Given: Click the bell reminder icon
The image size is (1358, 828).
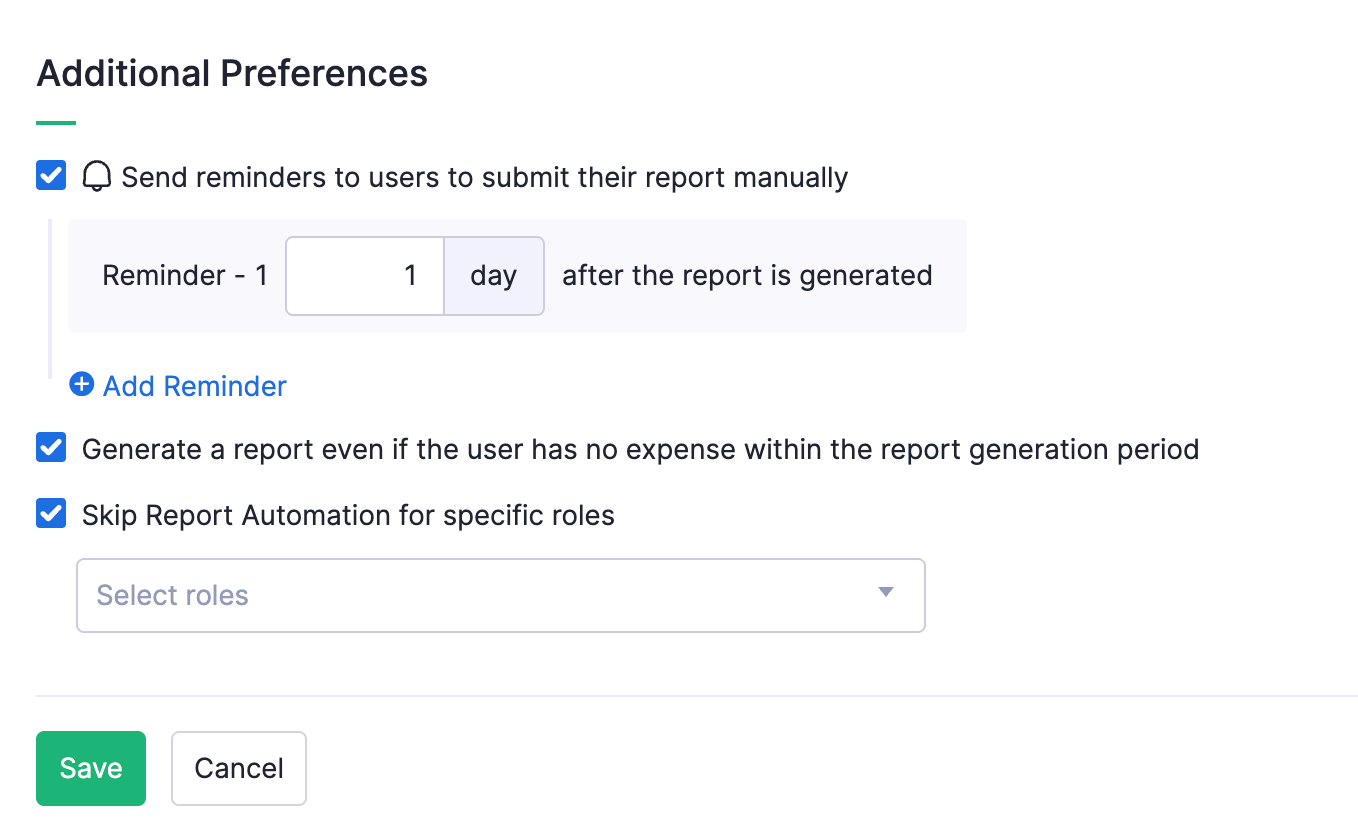Looking at the screenshot, I should click(x=96, y=176).
